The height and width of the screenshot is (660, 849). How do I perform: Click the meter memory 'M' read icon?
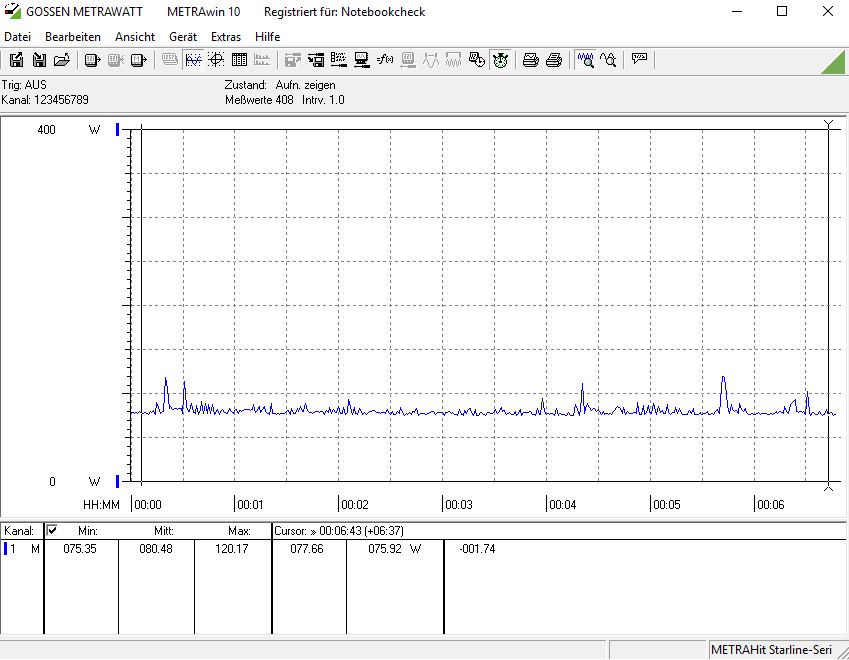point(139,60)
